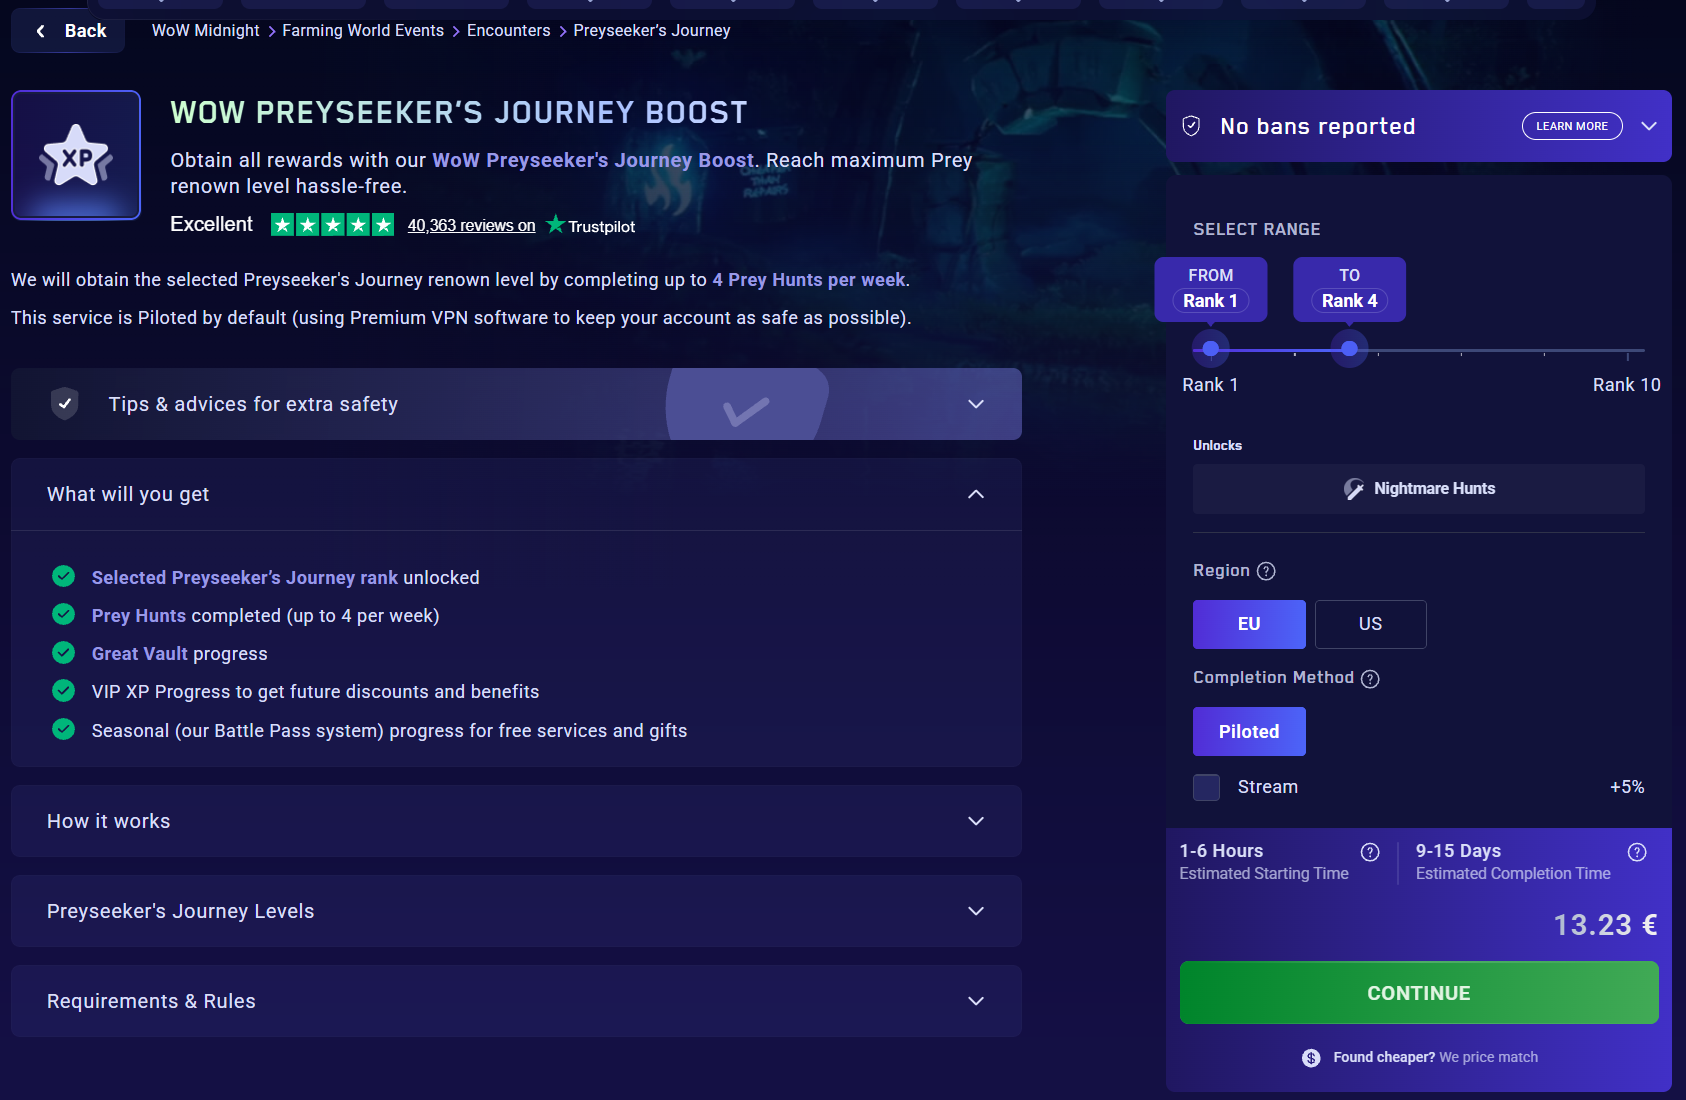This screenshot has width=1686, height=1100.
Task: Open Estimated Starting Time info icon
Action: pos(1370,852)
